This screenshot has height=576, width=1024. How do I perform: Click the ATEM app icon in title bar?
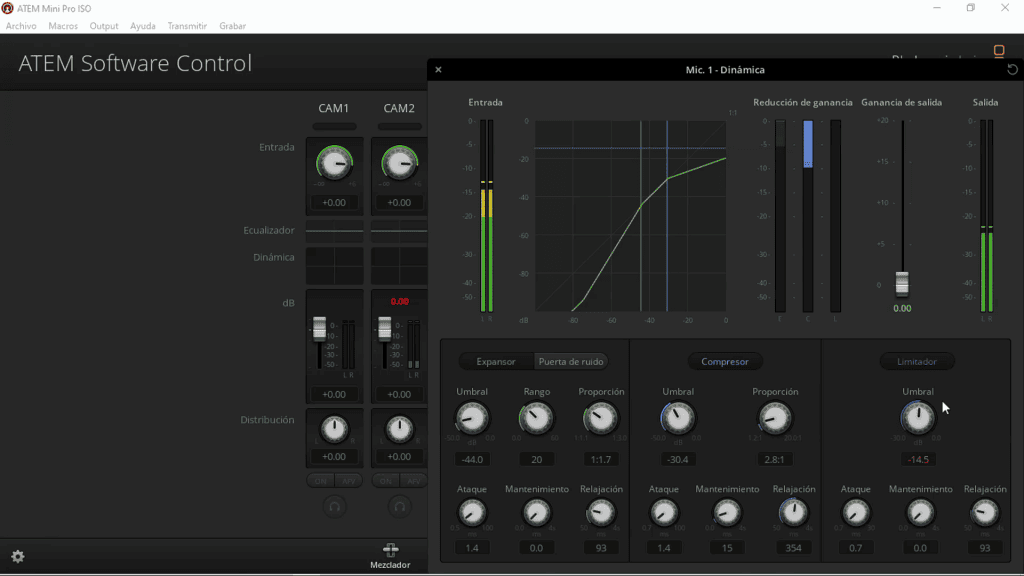click(x=7, y=8)
